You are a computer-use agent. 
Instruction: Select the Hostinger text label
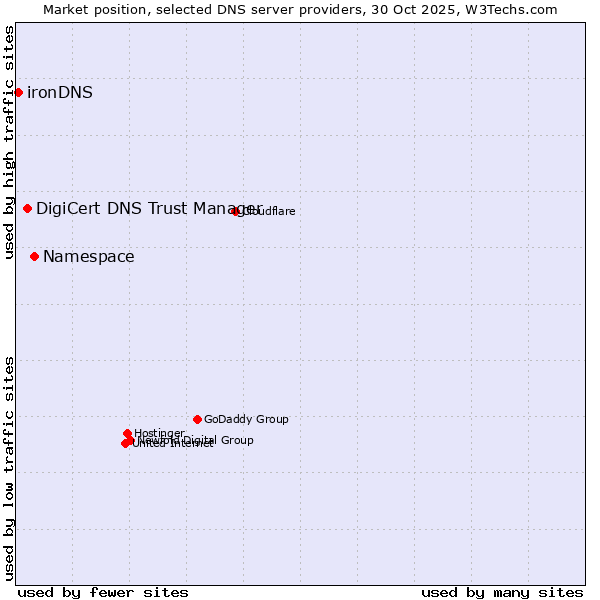pos(160,433)
